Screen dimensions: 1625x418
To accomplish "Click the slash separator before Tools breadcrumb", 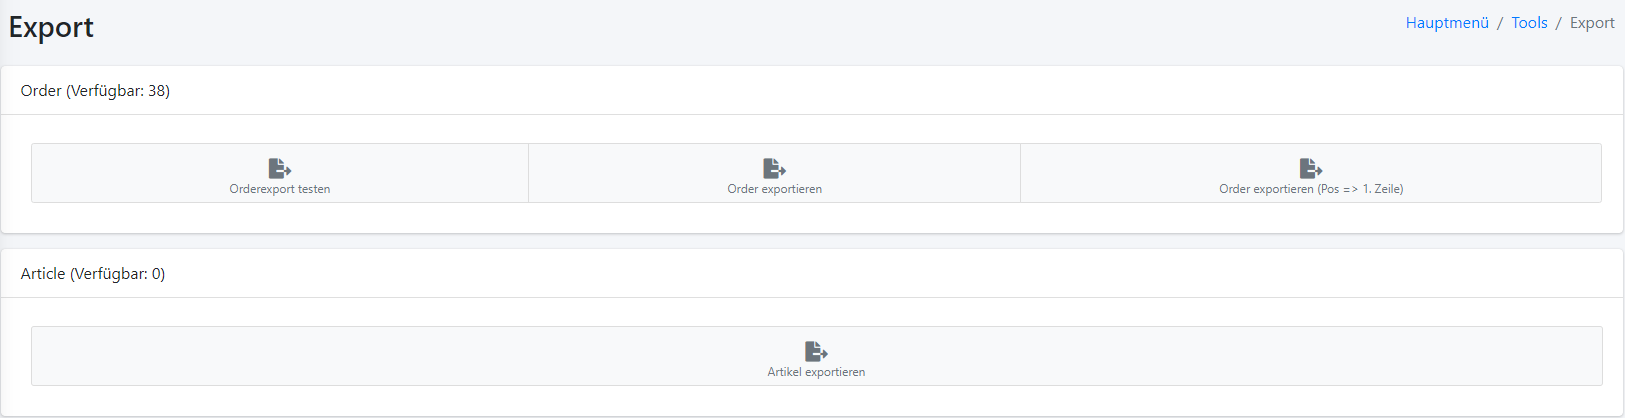I will 1500,23.
